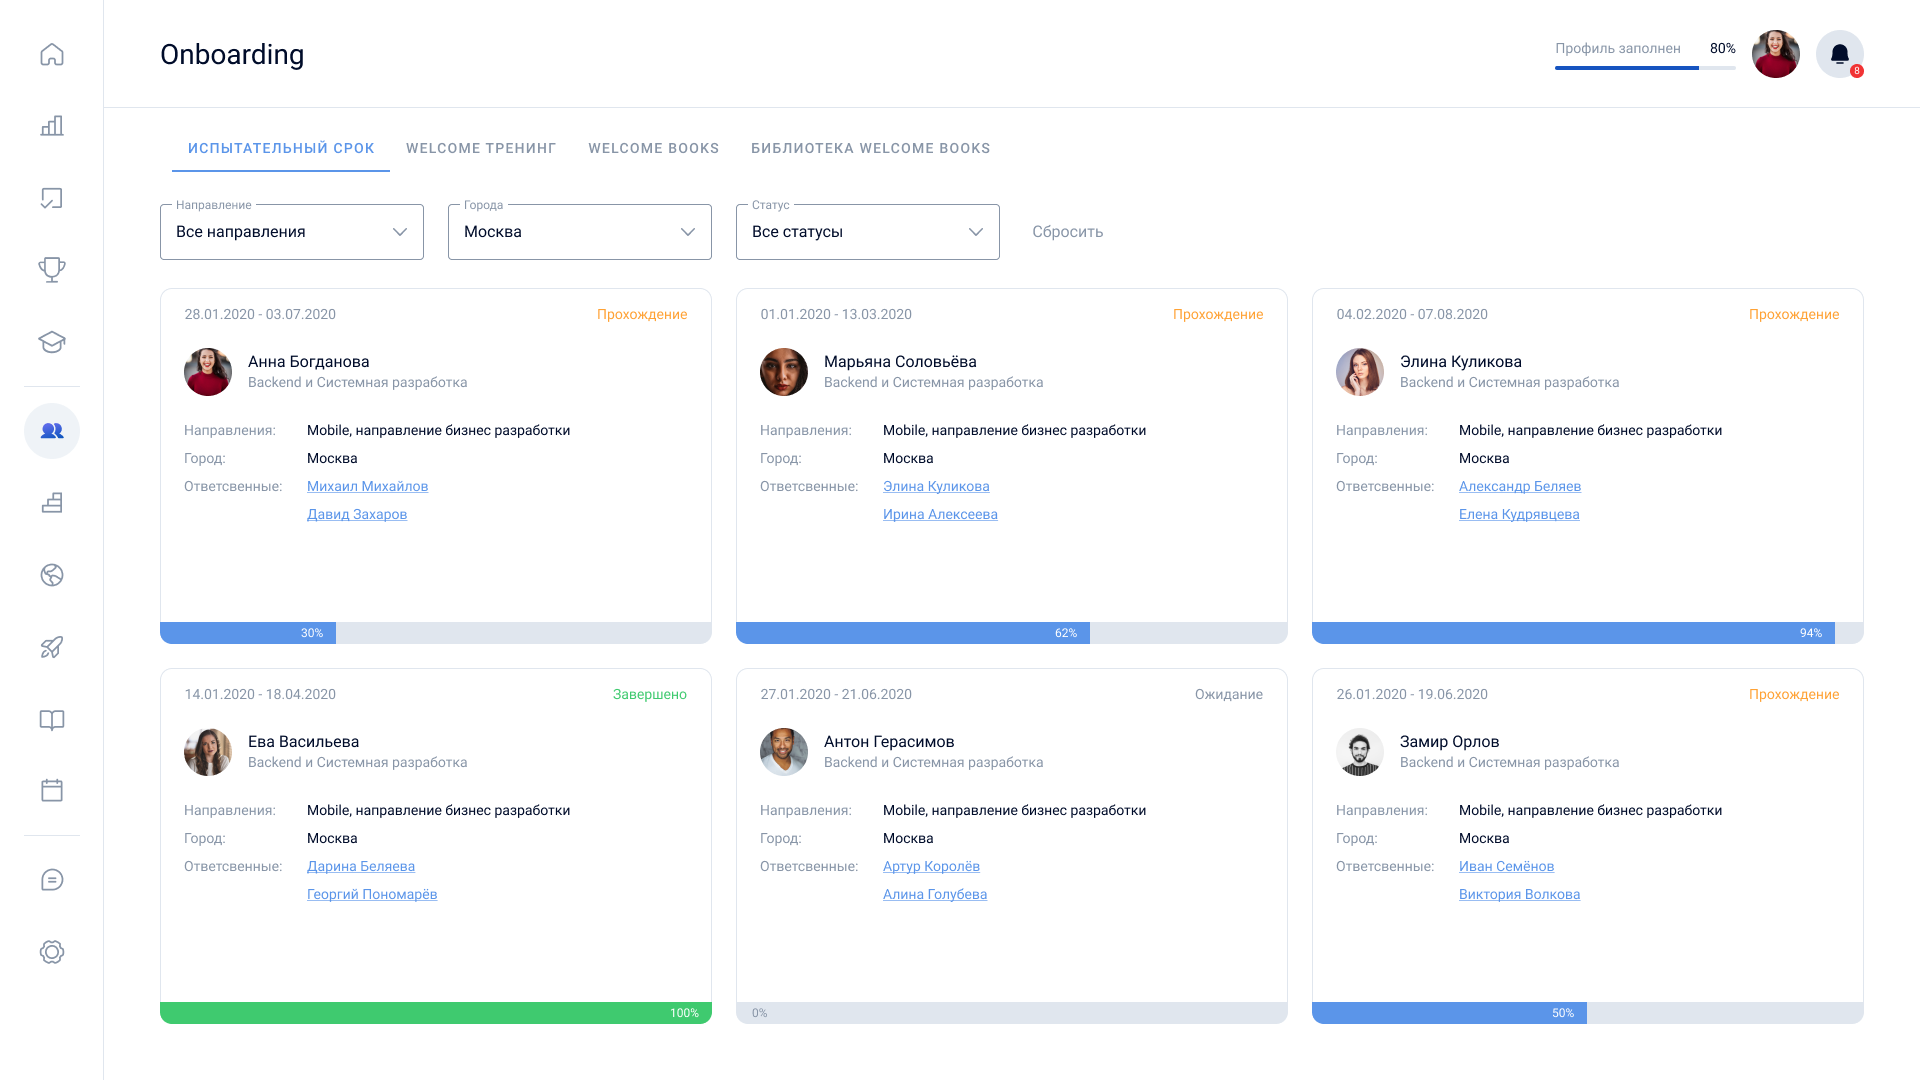Open the bar chart statistics icon
Viewport: 1920px width, 1080px height.
click(52, 126)
